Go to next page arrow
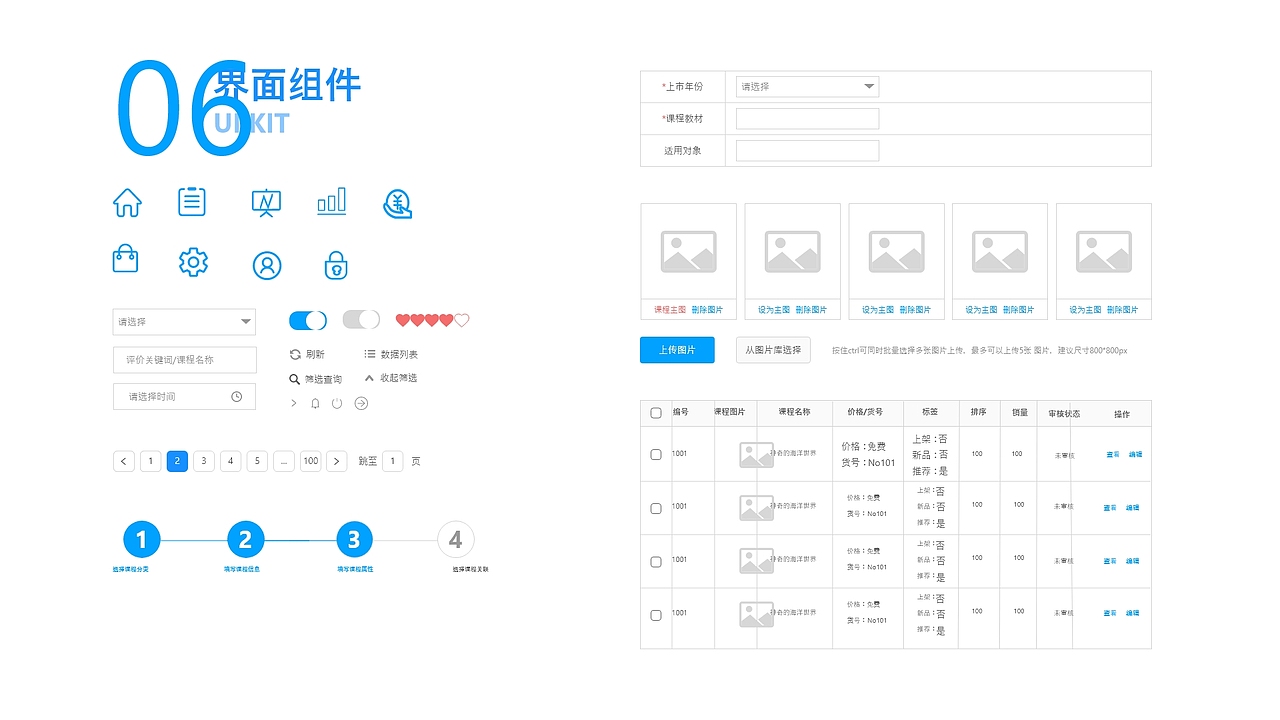Viewport: 1280px width, 720px height. click(x=337, y=461)
